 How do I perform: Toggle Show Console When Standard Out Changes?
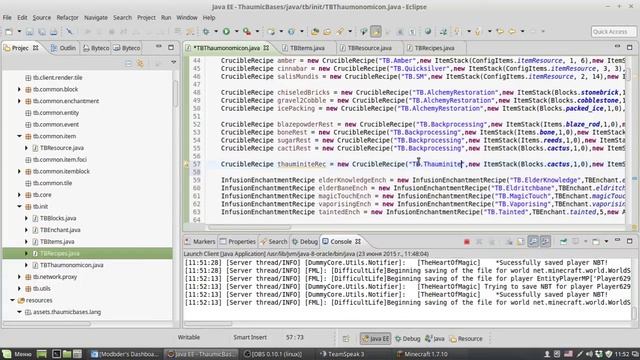(x=533, y=242)
